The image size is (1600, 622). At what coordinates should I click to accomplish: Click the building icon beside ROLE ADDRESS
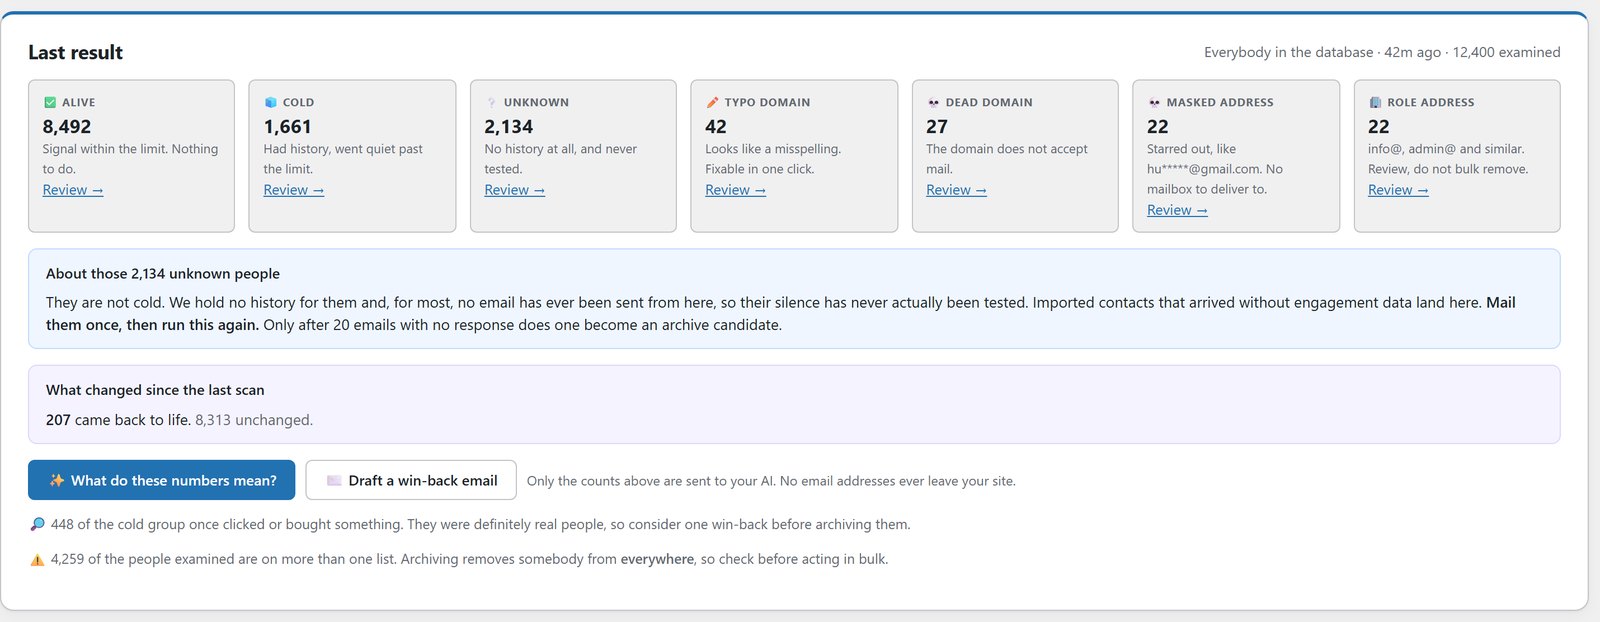point(1375,102)
